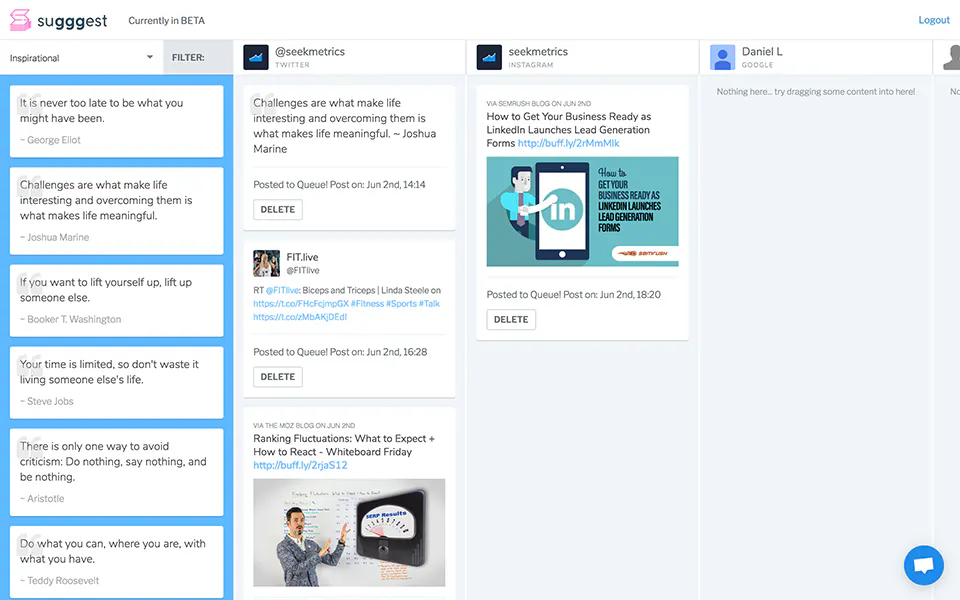The image size is (960, 600).
Task: Open the t.co/zMbAKjDEdI link
Action: tap(300, 317)
